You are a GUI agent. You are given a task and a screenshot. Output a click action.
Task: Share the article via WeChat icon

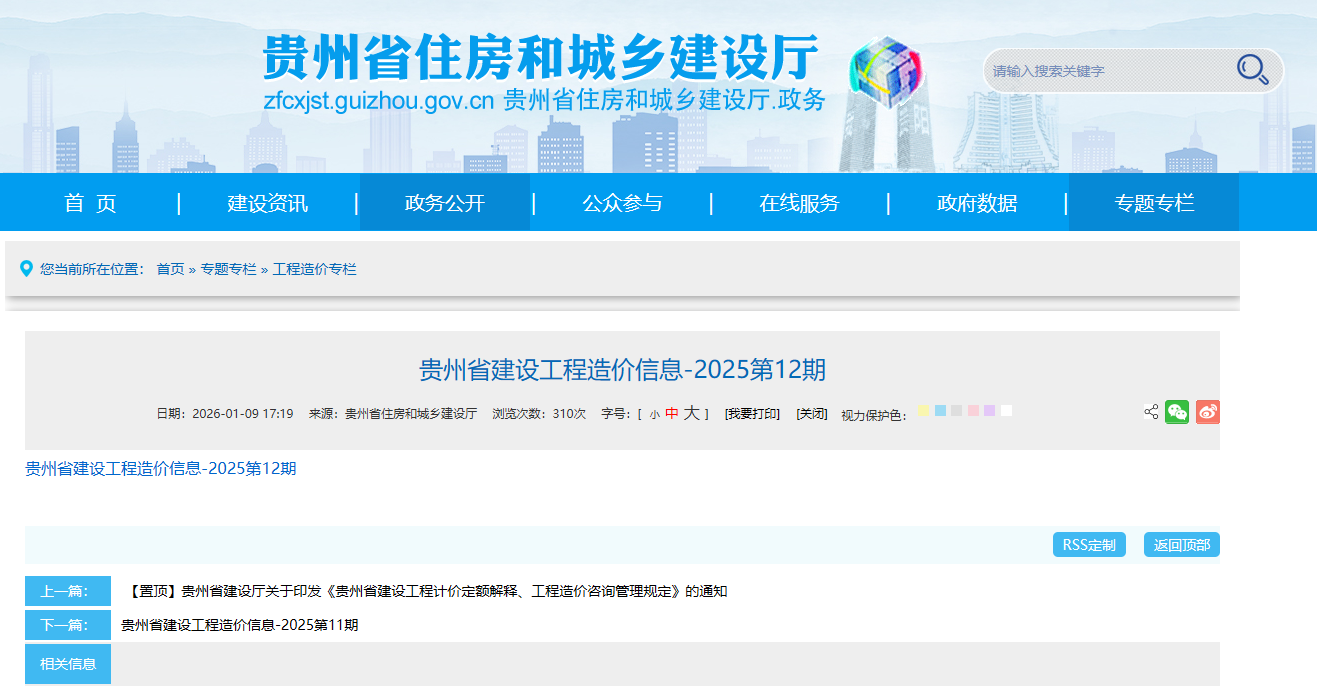[x=1177, y=412]
